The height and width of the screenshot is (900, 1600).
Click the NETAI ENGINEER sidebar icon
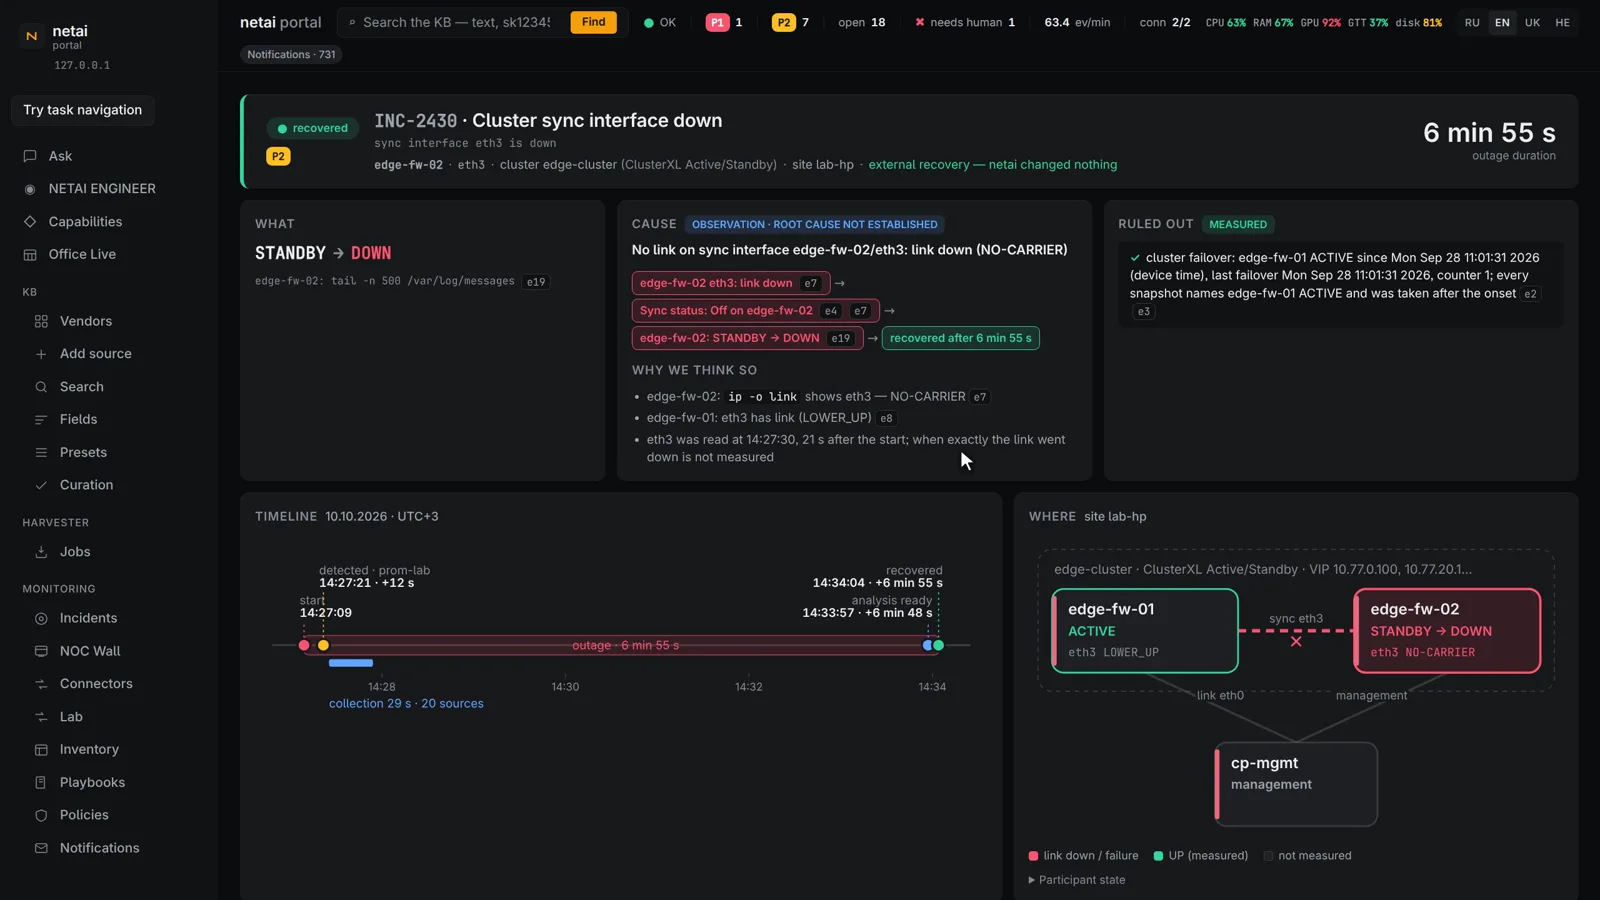(x=30, y=189)
